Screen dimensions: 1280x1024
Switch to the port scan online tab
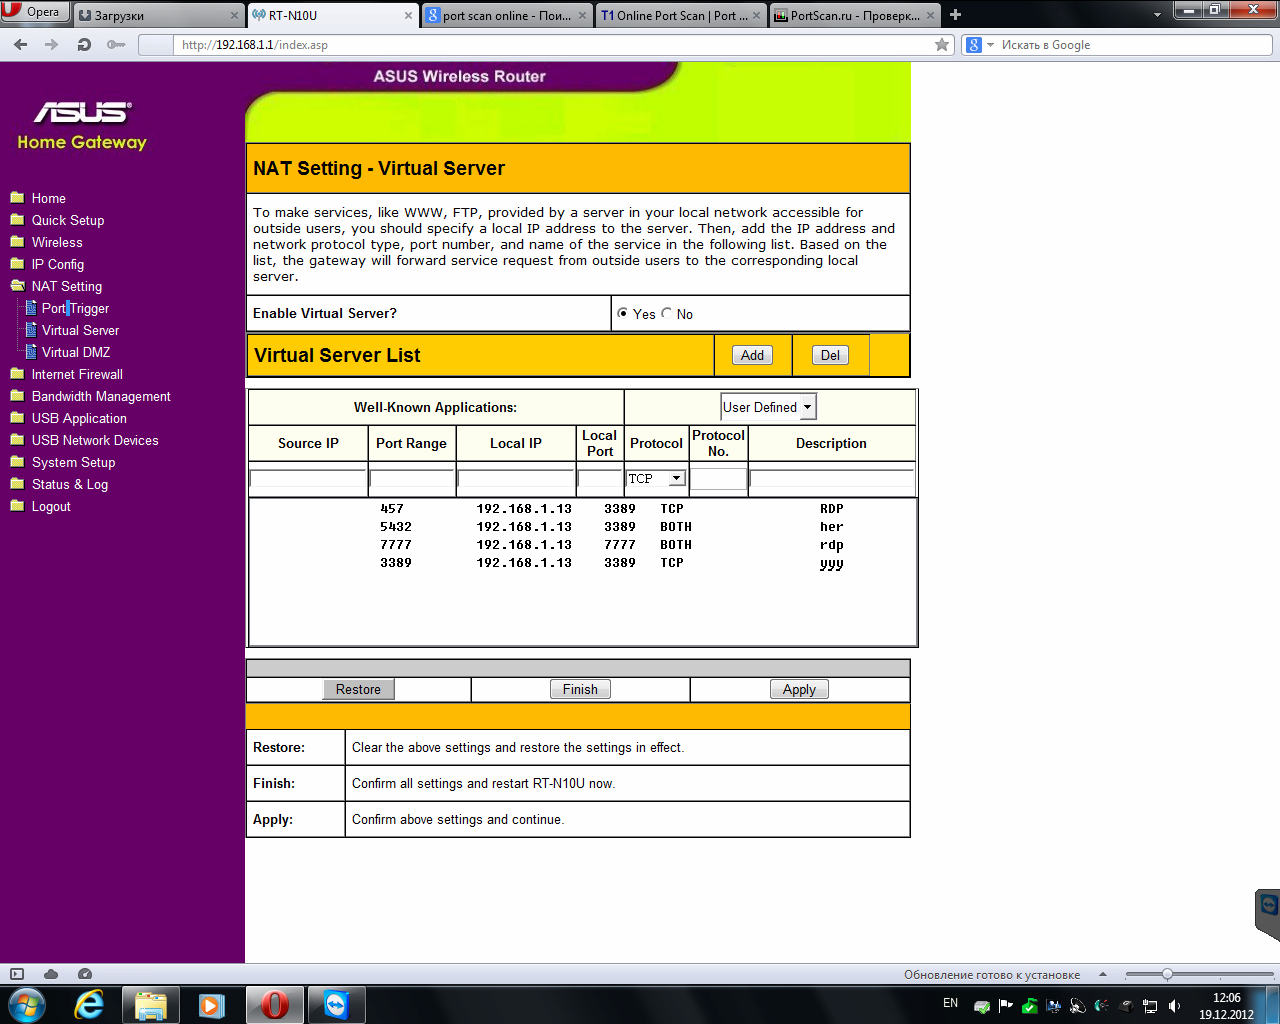(506, 15)
